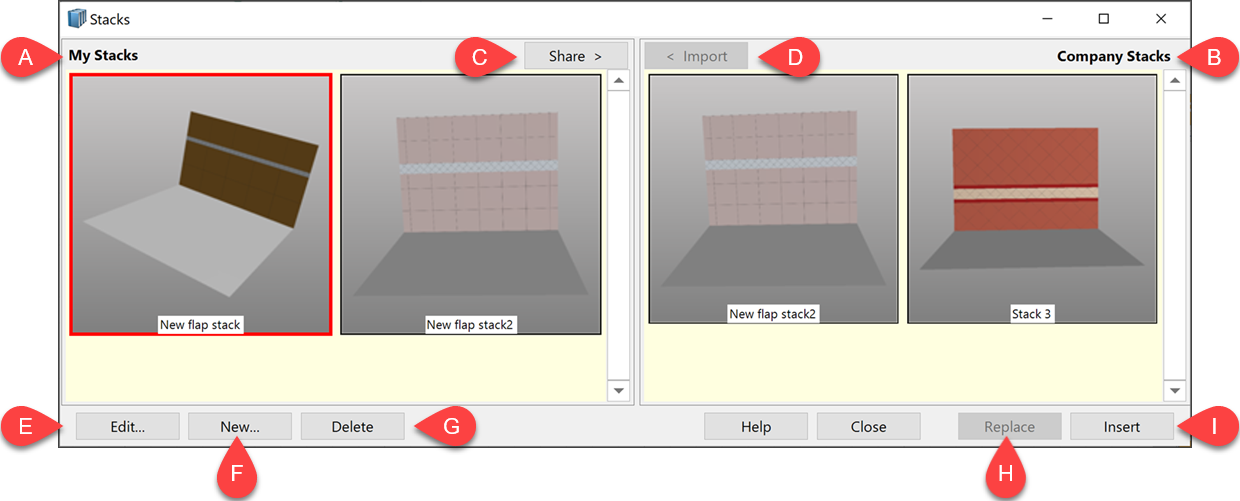1240x501 pixels.
Task: Create a stack with New... button
Action: 240,427
